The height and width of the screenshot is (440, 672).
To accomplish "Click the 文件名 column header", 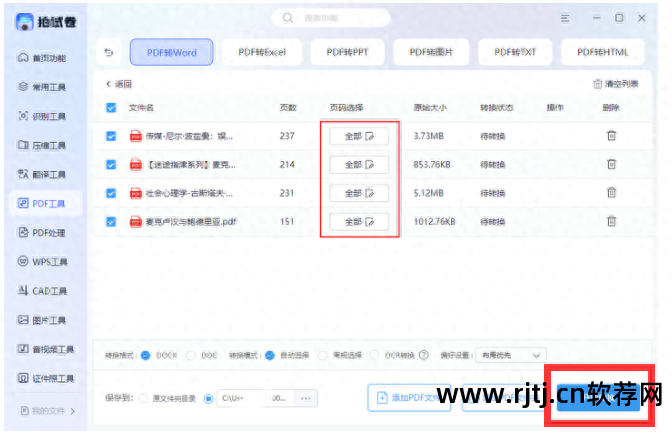I will tap(141, 108).
